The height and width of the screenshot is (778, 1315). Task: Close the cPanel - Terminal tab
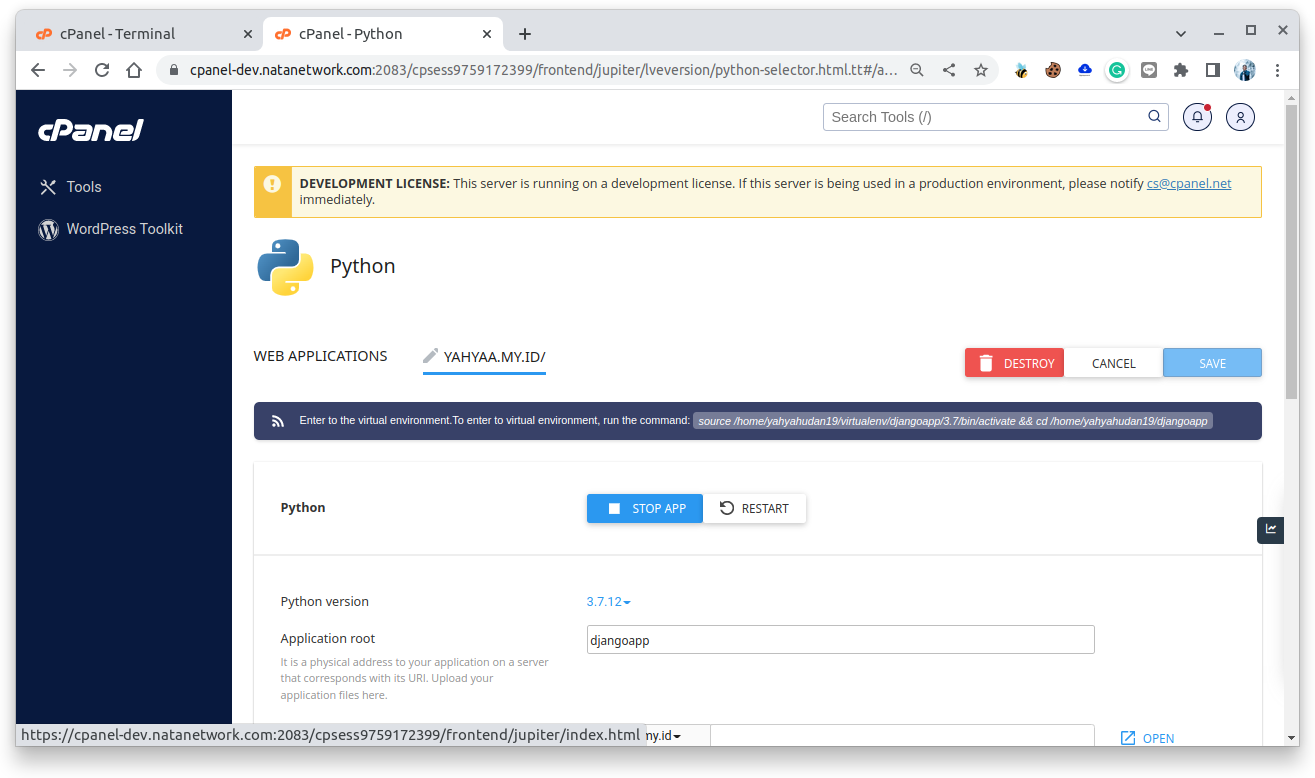tap(248, 34)
